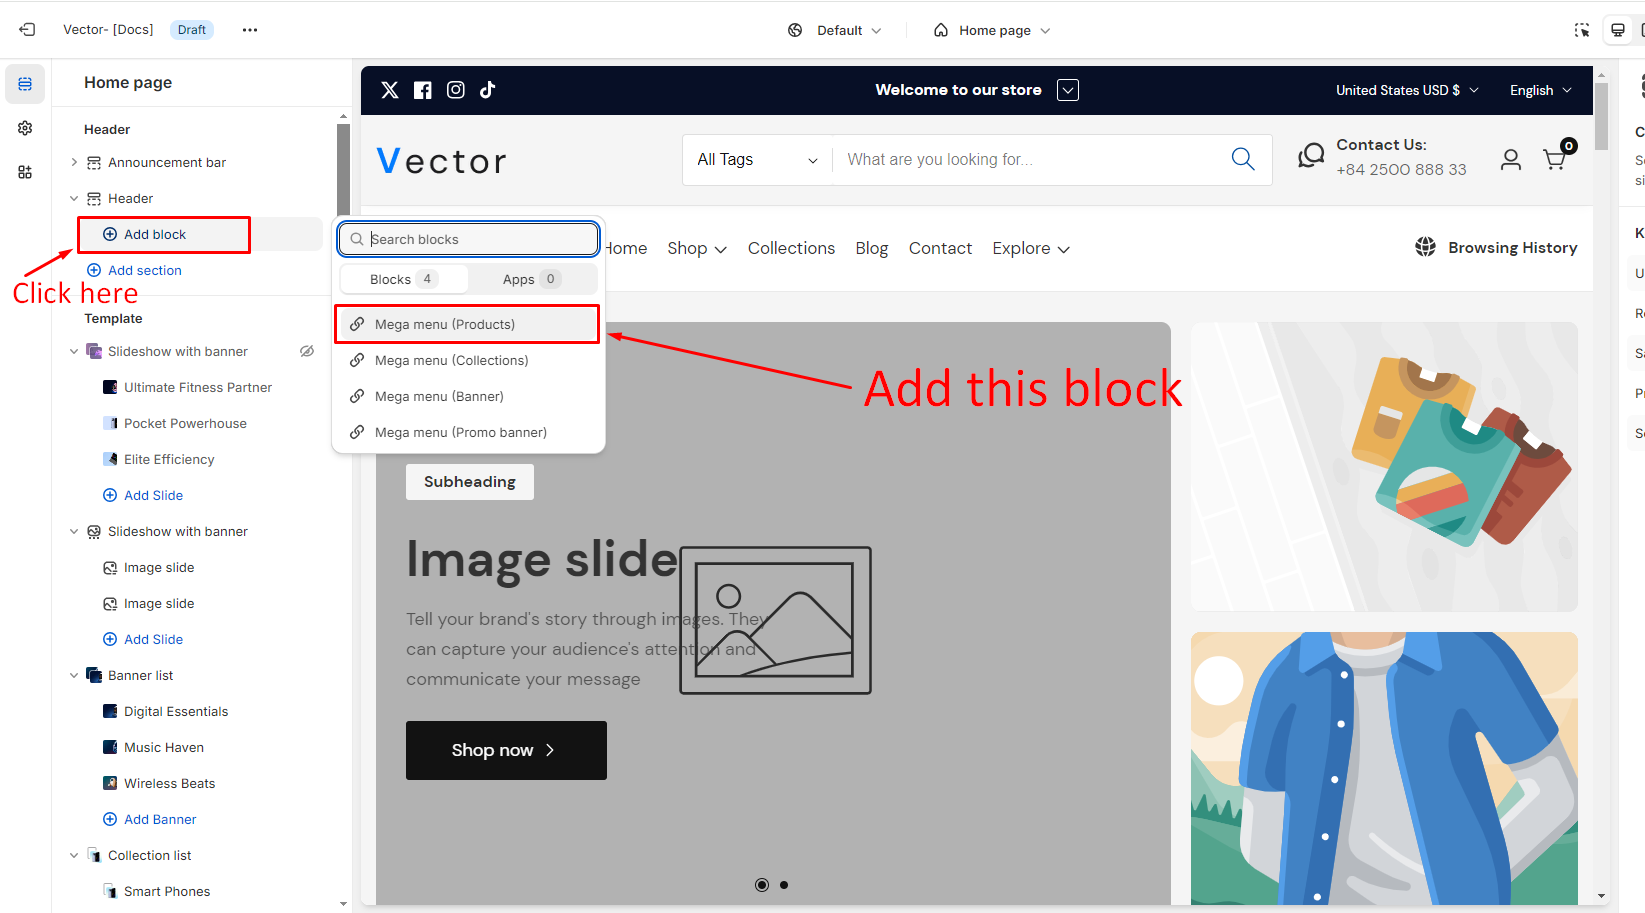Viewport: 1645px width, 913px height.
Task: Select the first slideshow pagination dot
Action: point(762,885)
